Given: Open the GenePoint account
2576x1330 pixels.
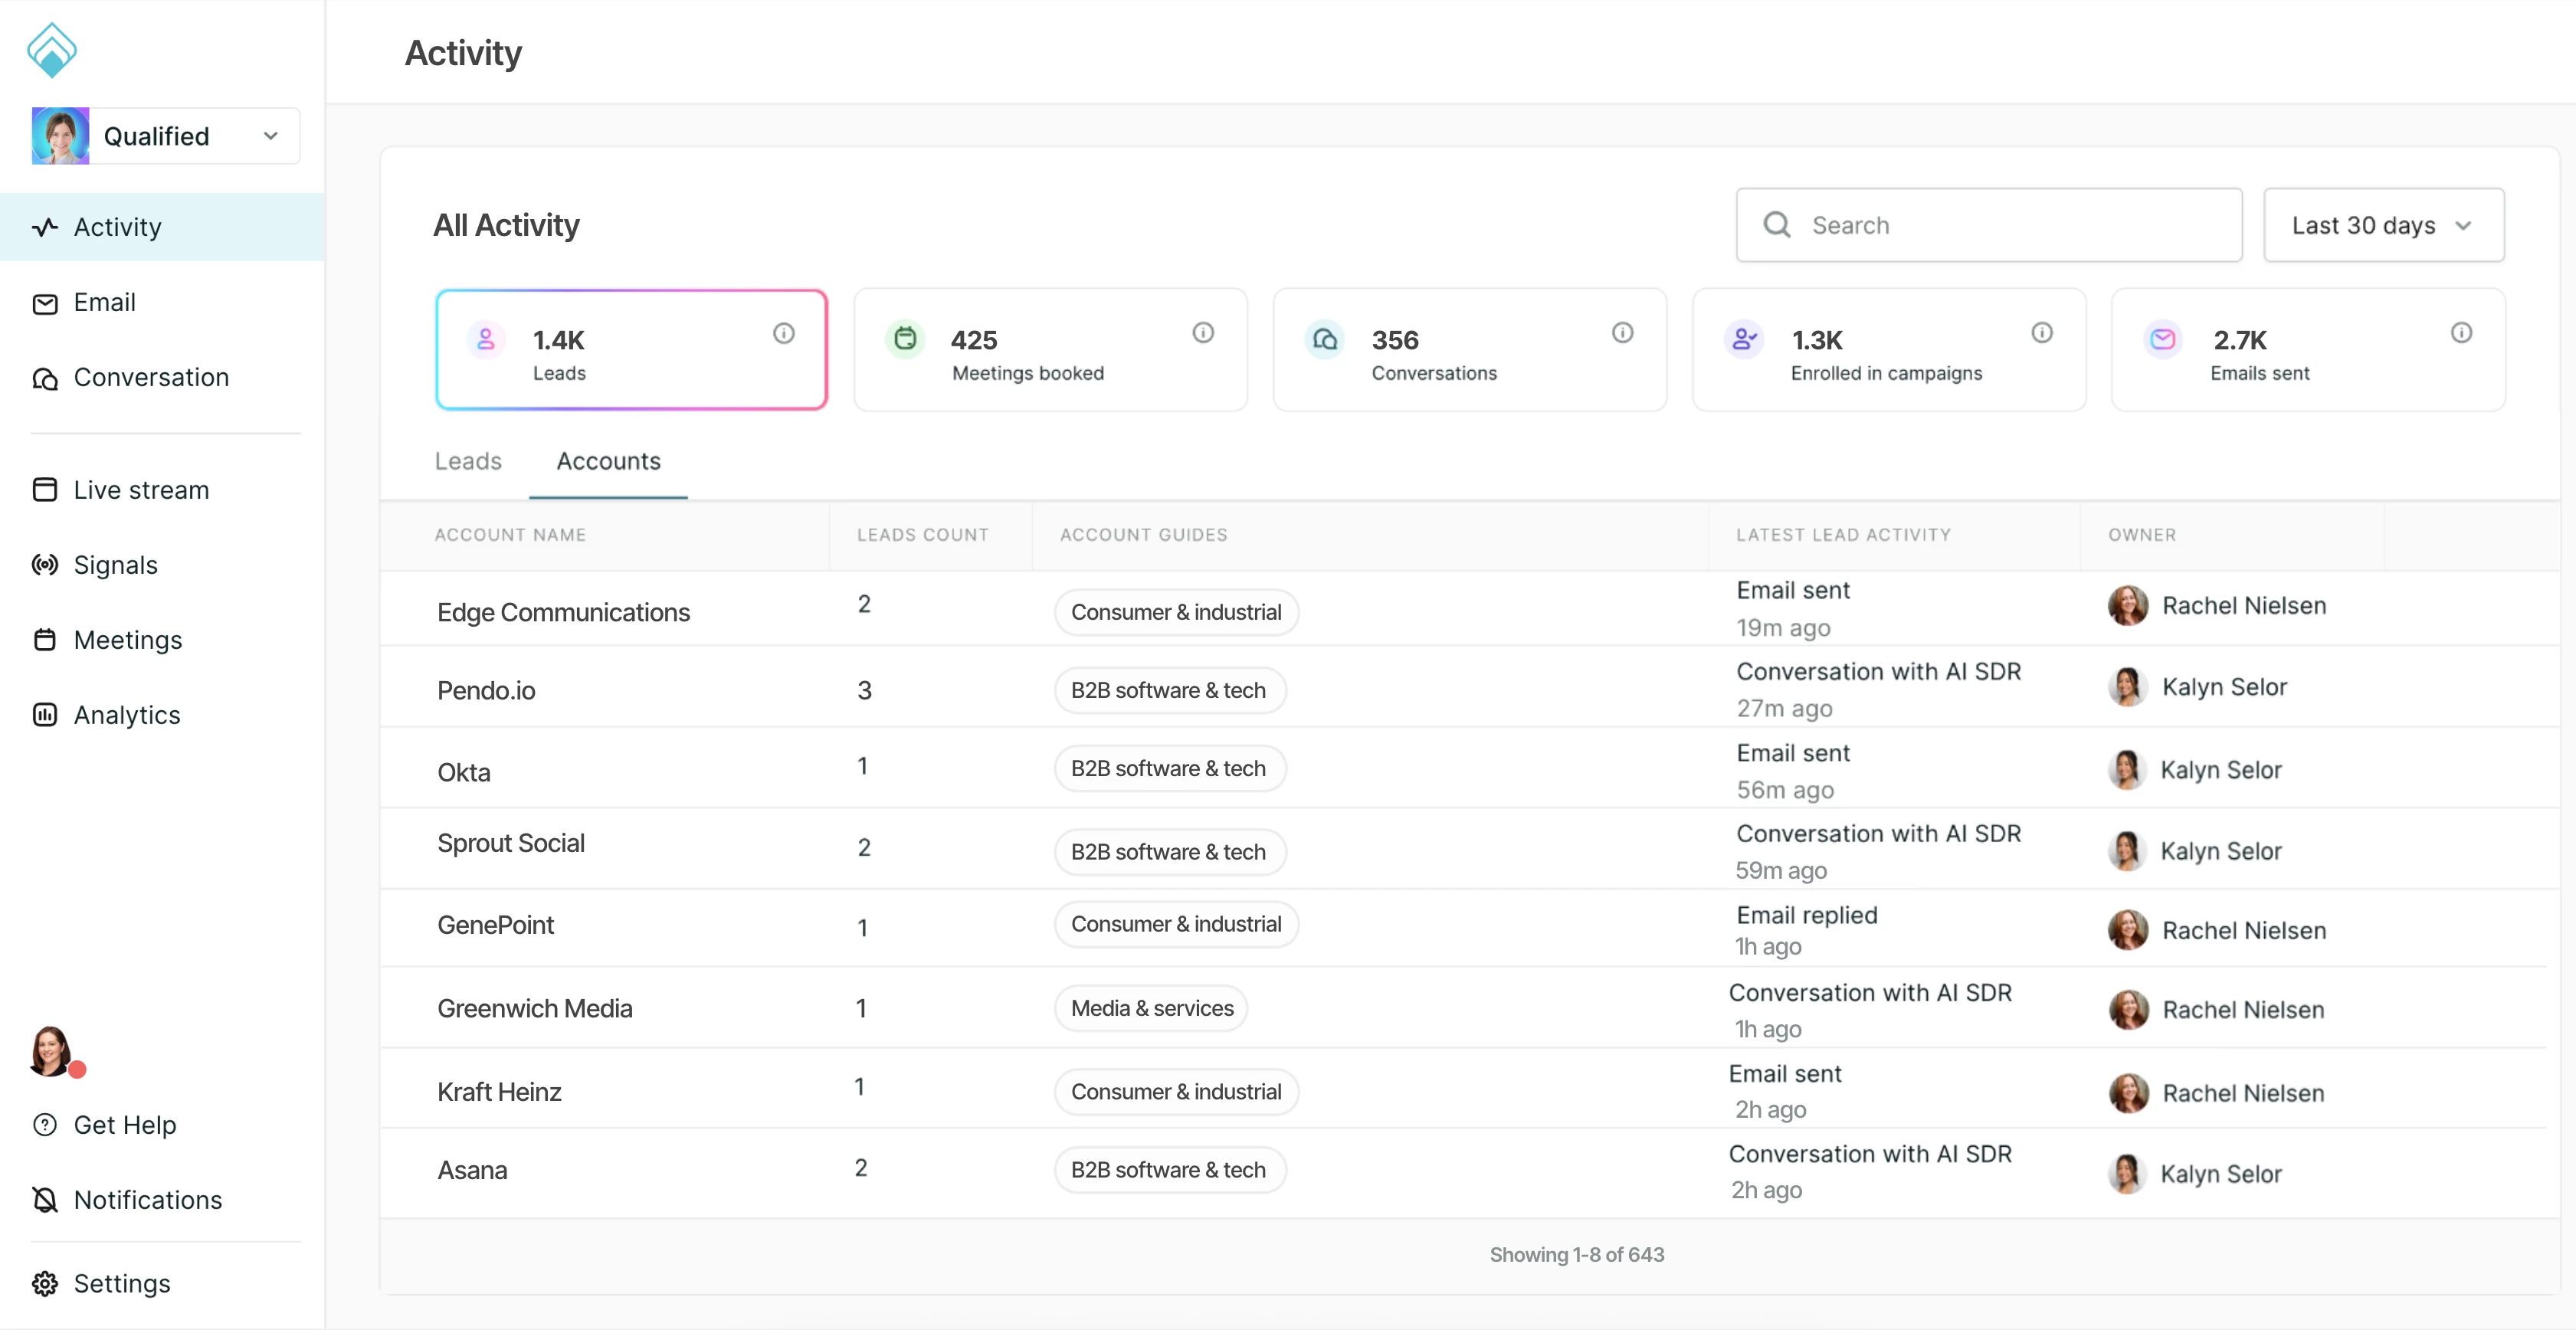Looking at the screenshot, I should (x=495, y=925).
